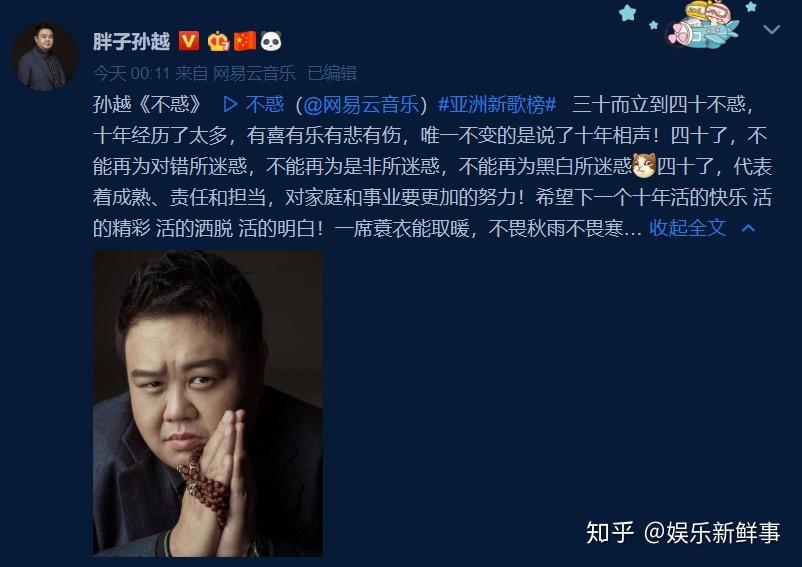This screenshot has width=802, height=567.
Task: Click the up caret beside 收起全文
Action: pyautogui.click(x=748, y=228)
